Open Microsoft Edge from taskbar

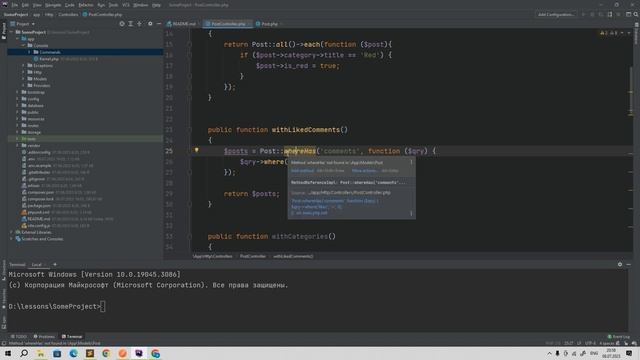[x=73, y=353]
